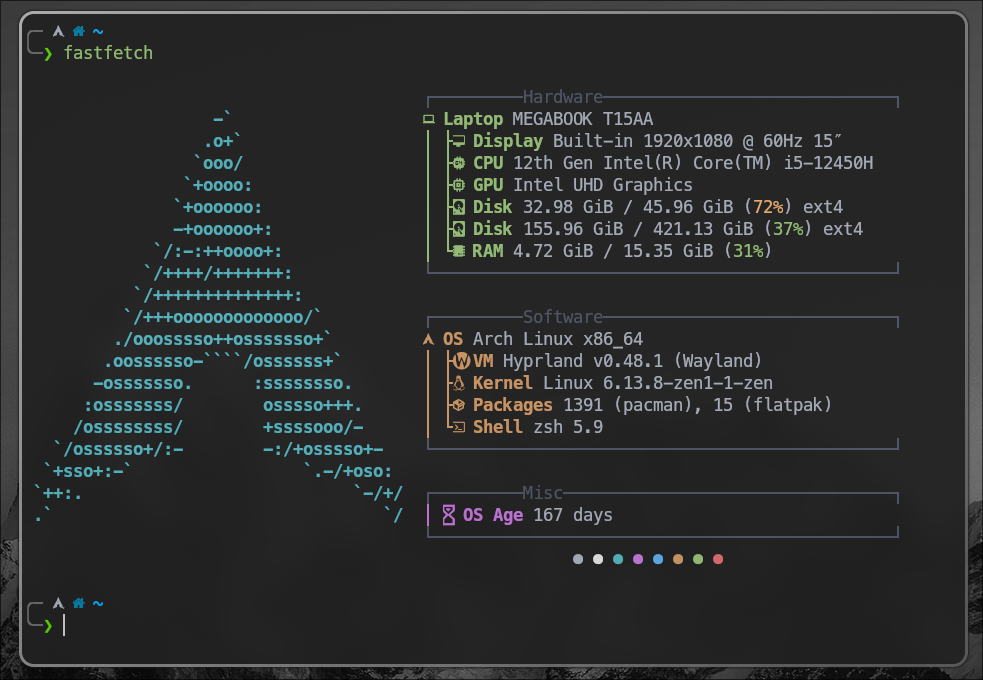This screenshot has height=680, width=983.
Task: Click the home icon in the bottom prompt
Action: pyautogui.click(x=78, y=603)
